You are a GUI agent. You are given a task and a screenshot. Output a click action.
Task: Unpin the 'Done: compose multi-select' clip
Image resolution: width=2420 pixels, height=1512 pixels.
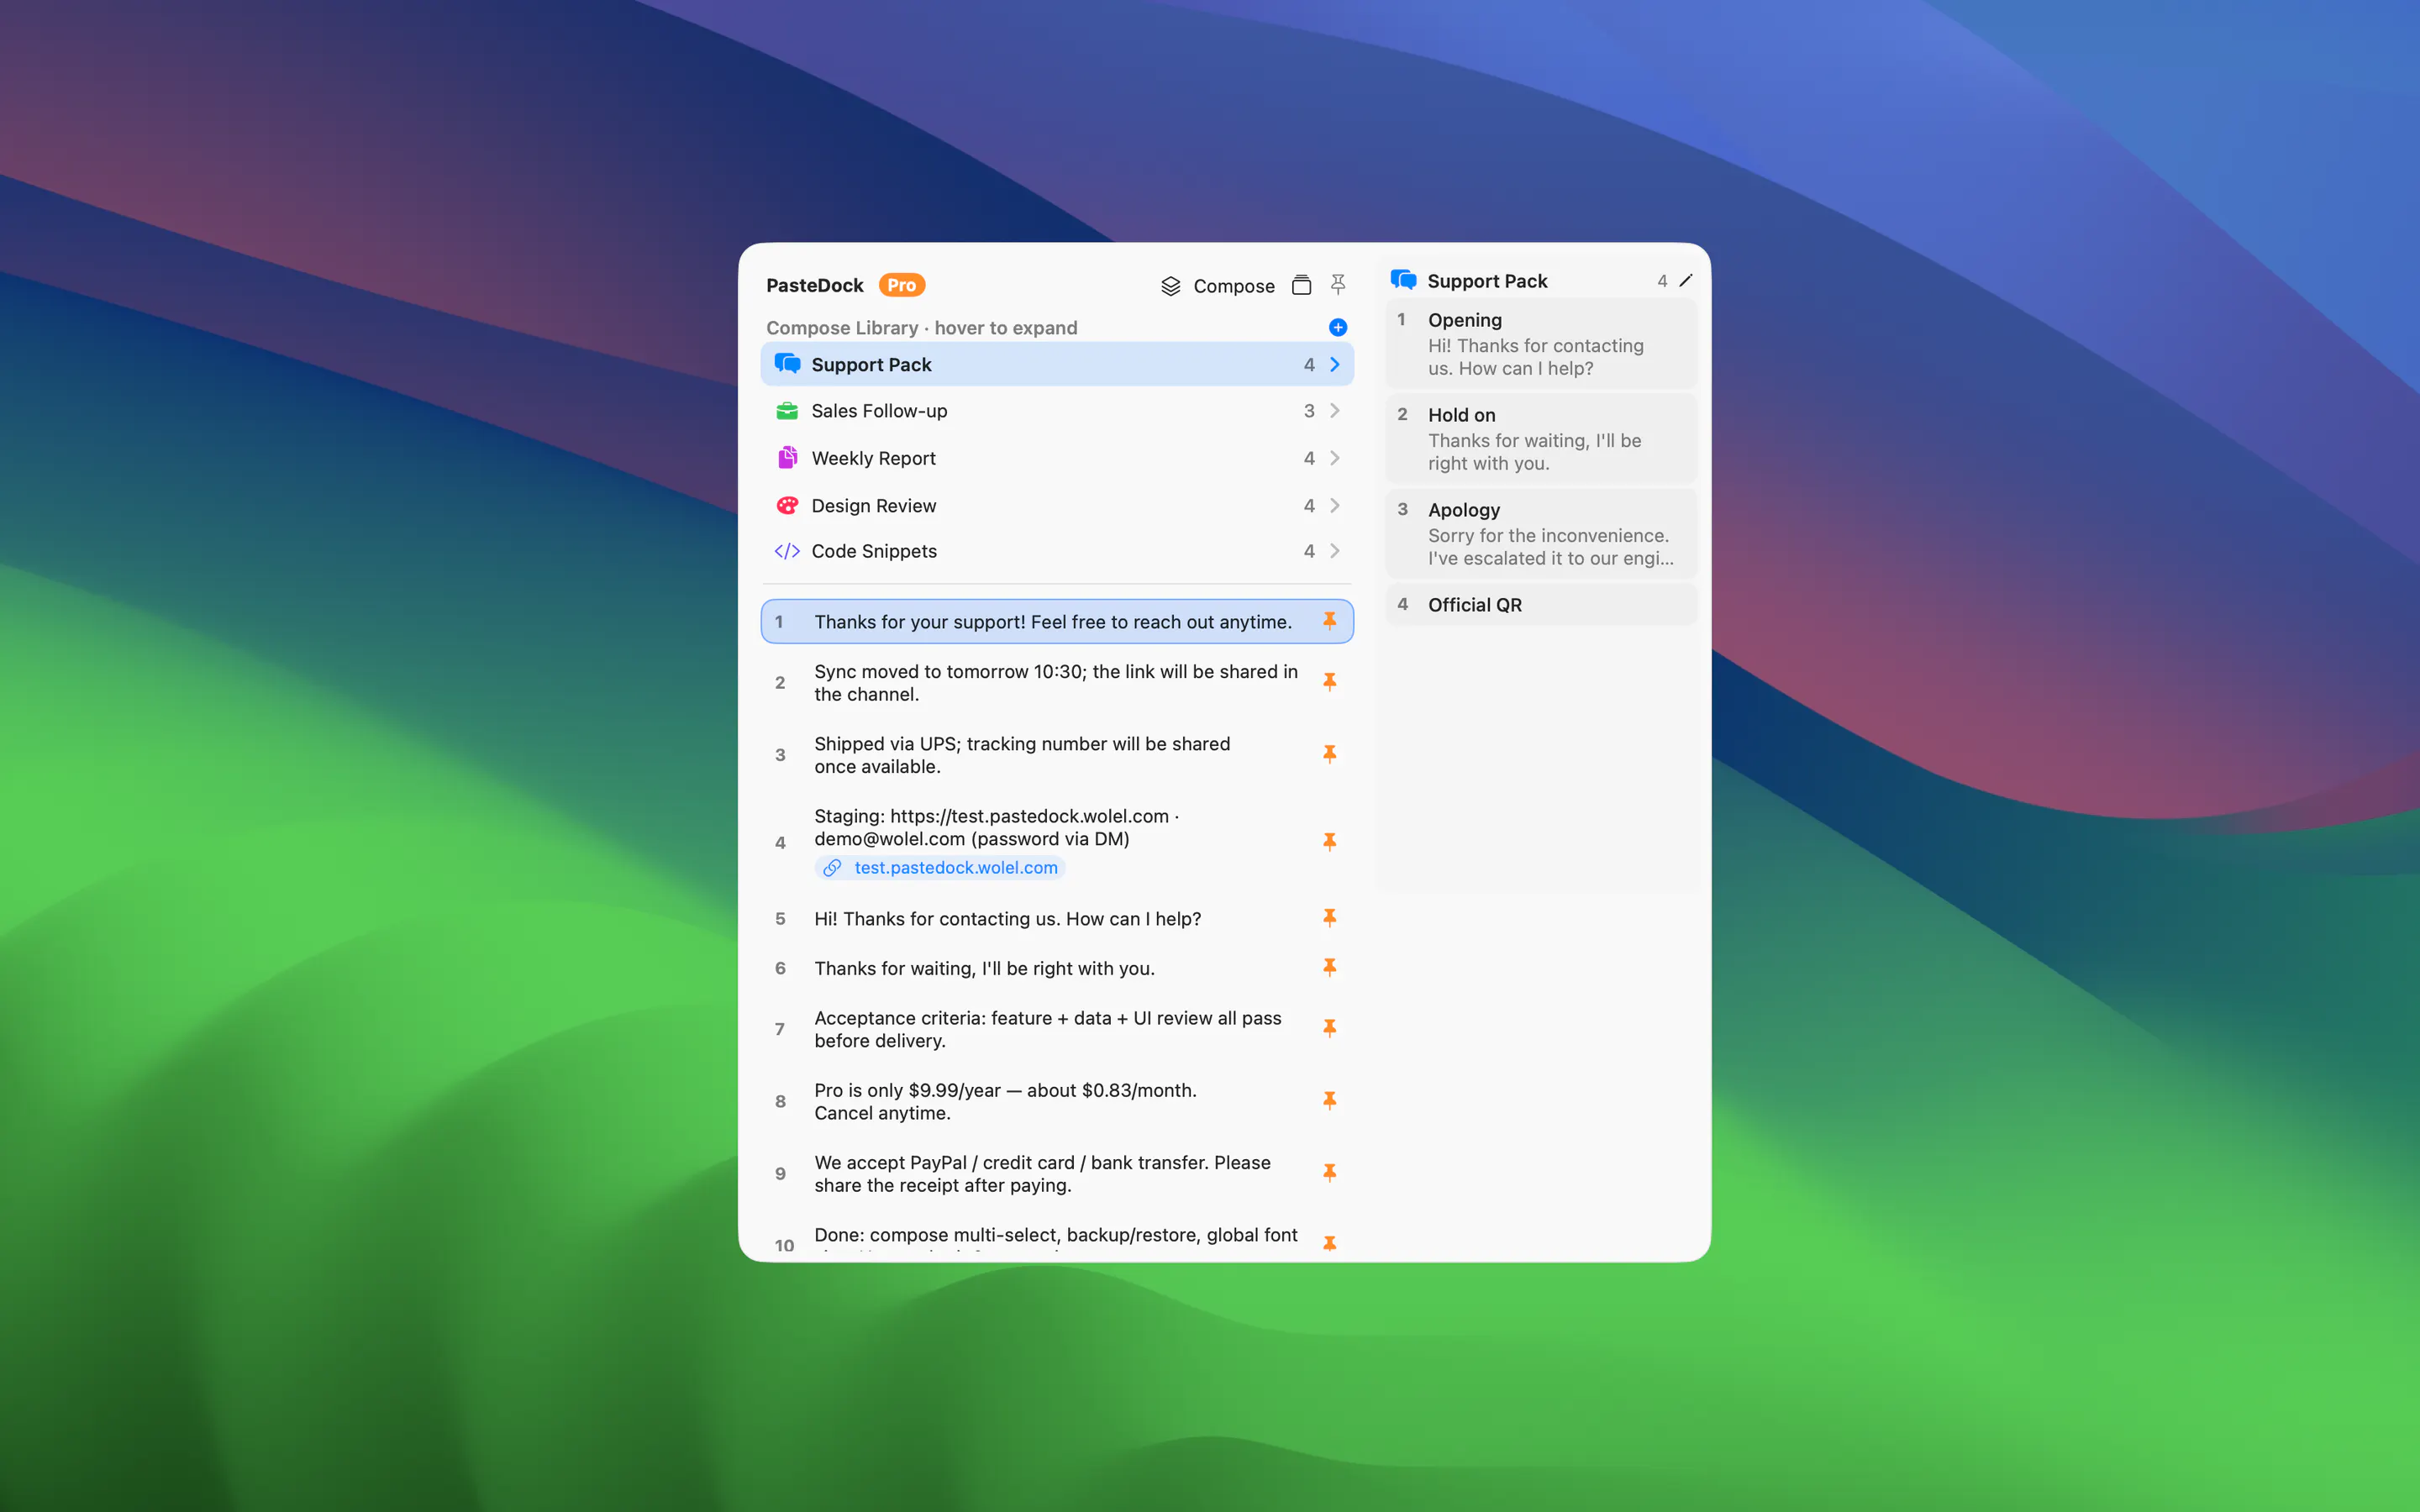click(1330, 1243)
